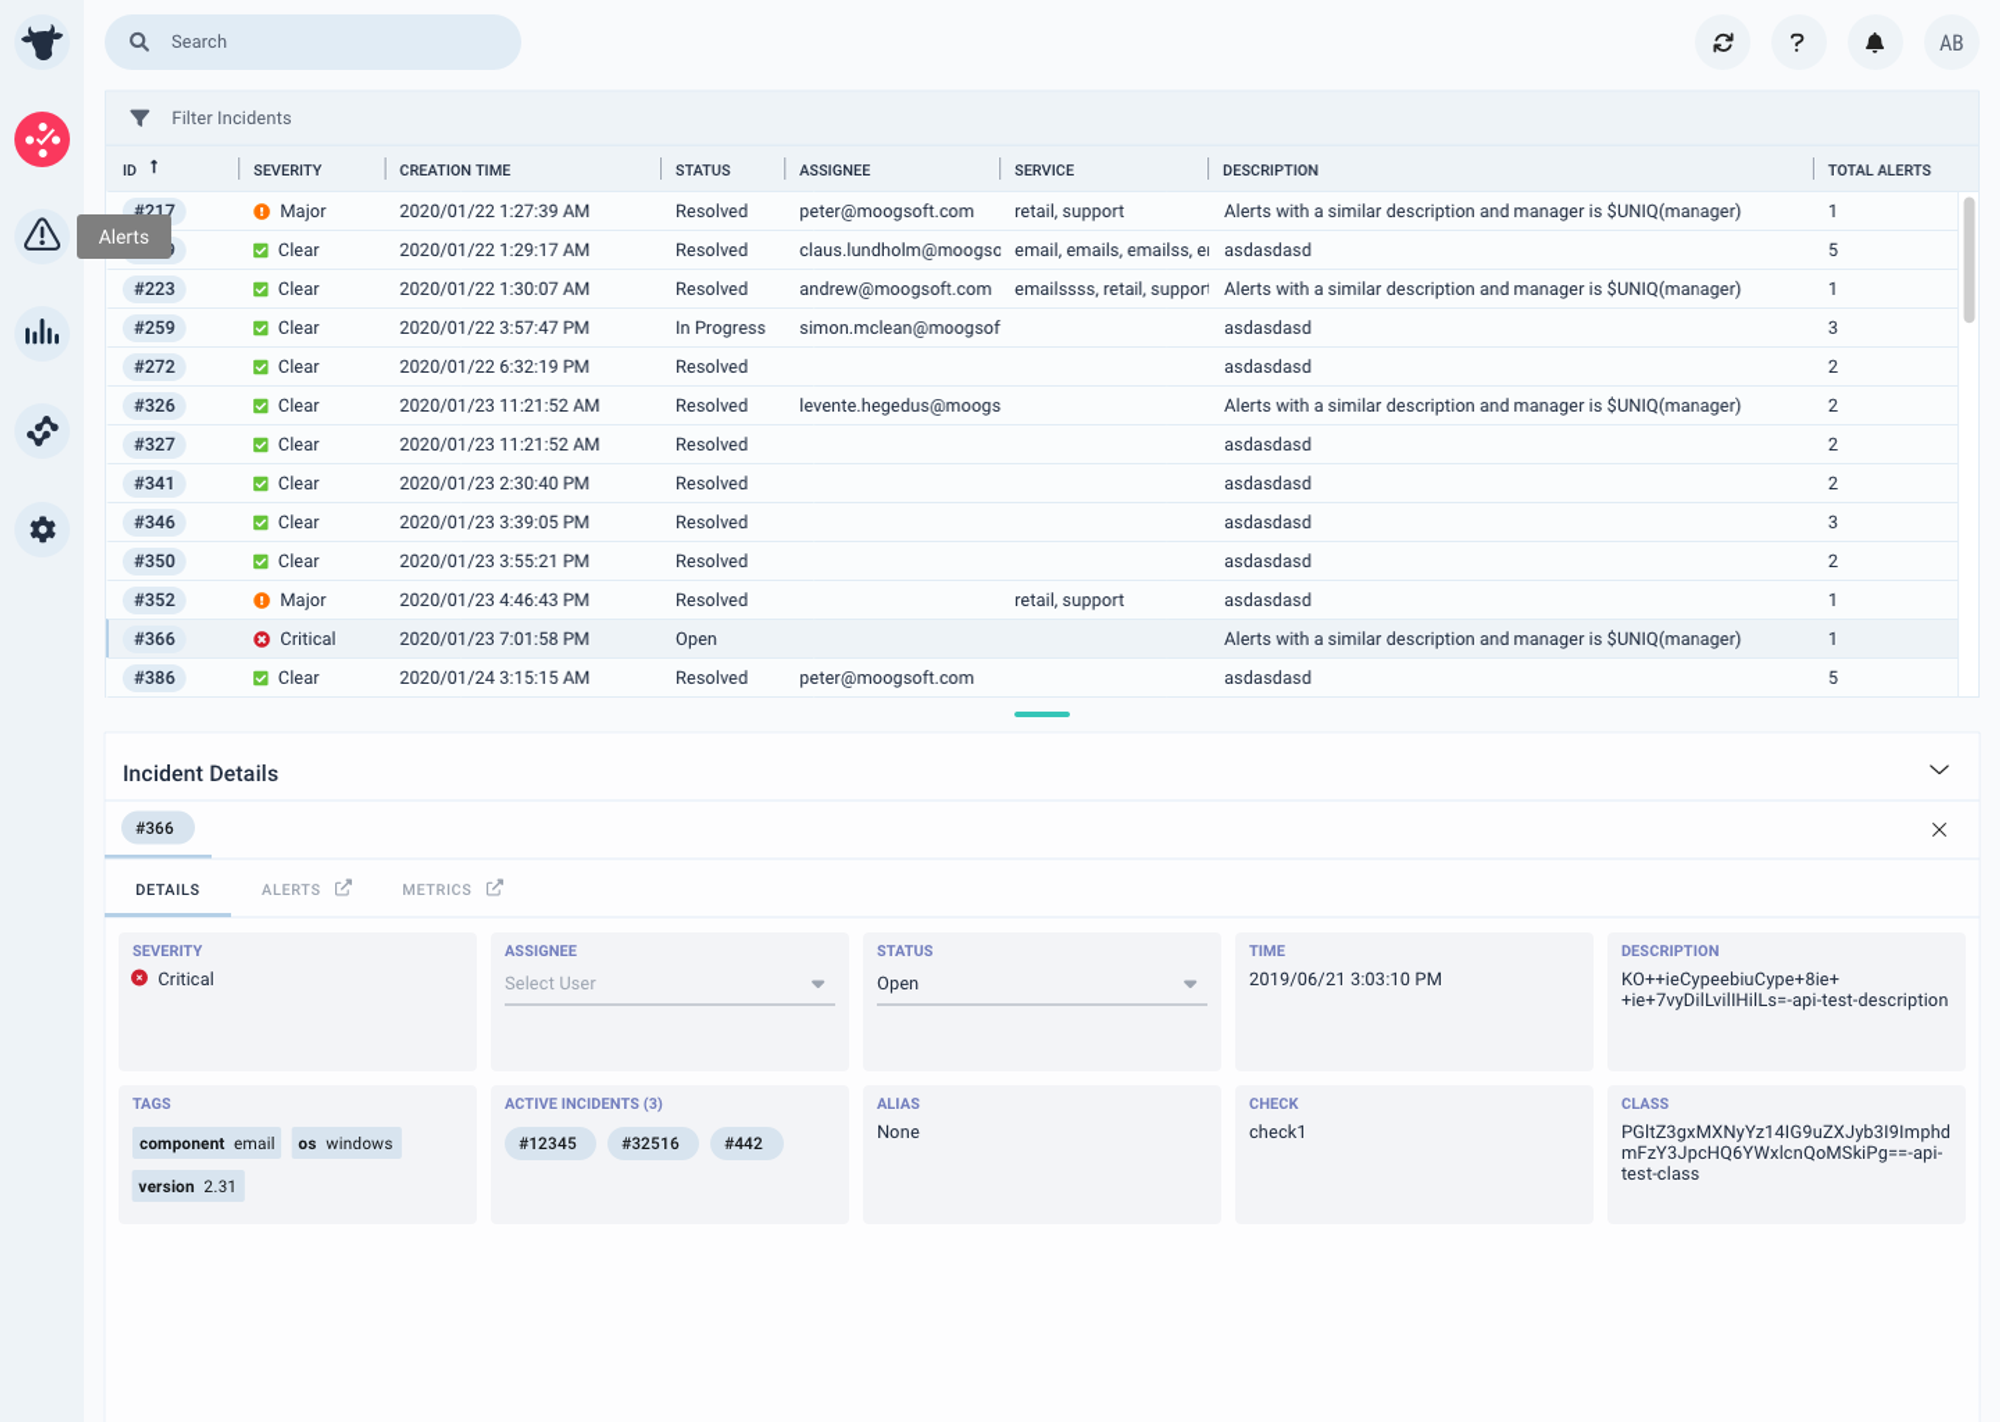Open active incident #32516 chip

pos(651,1143)
